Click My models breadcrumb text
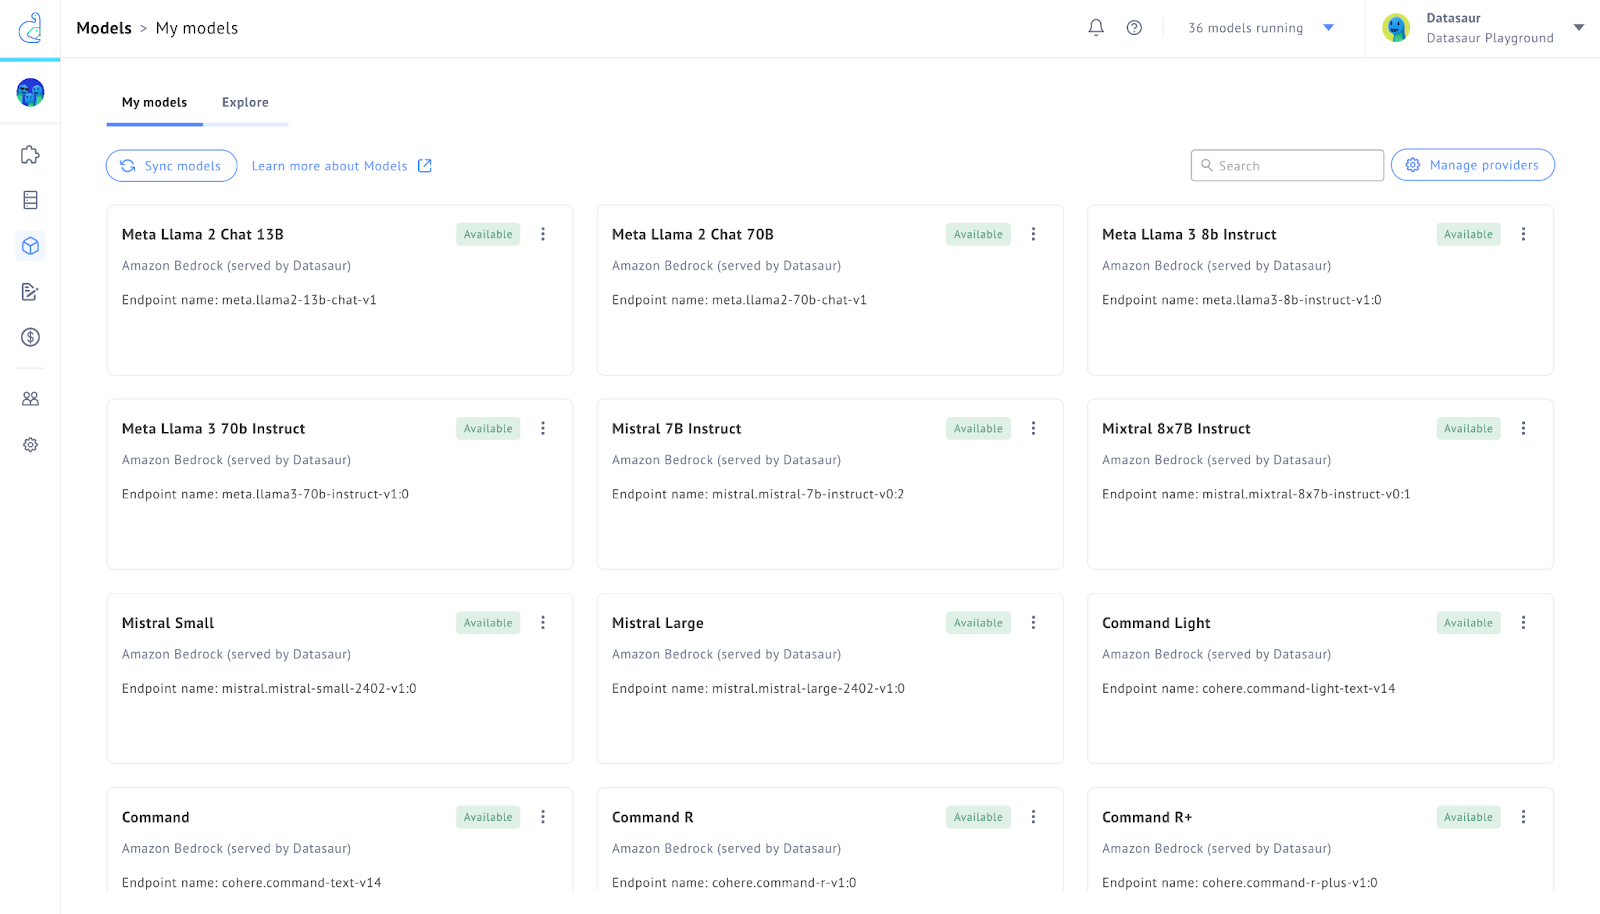Screen dimensions: 1600x914 pos(197,28)
